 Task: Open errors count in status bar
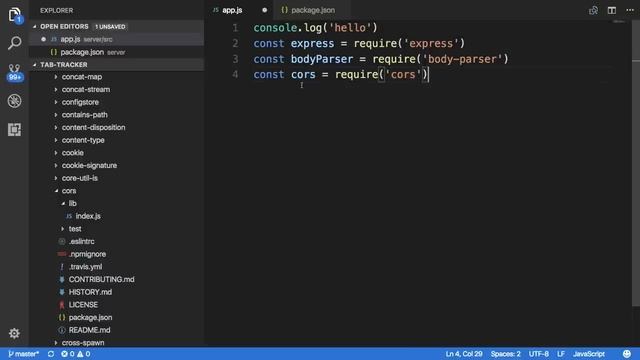coord(68,354)
